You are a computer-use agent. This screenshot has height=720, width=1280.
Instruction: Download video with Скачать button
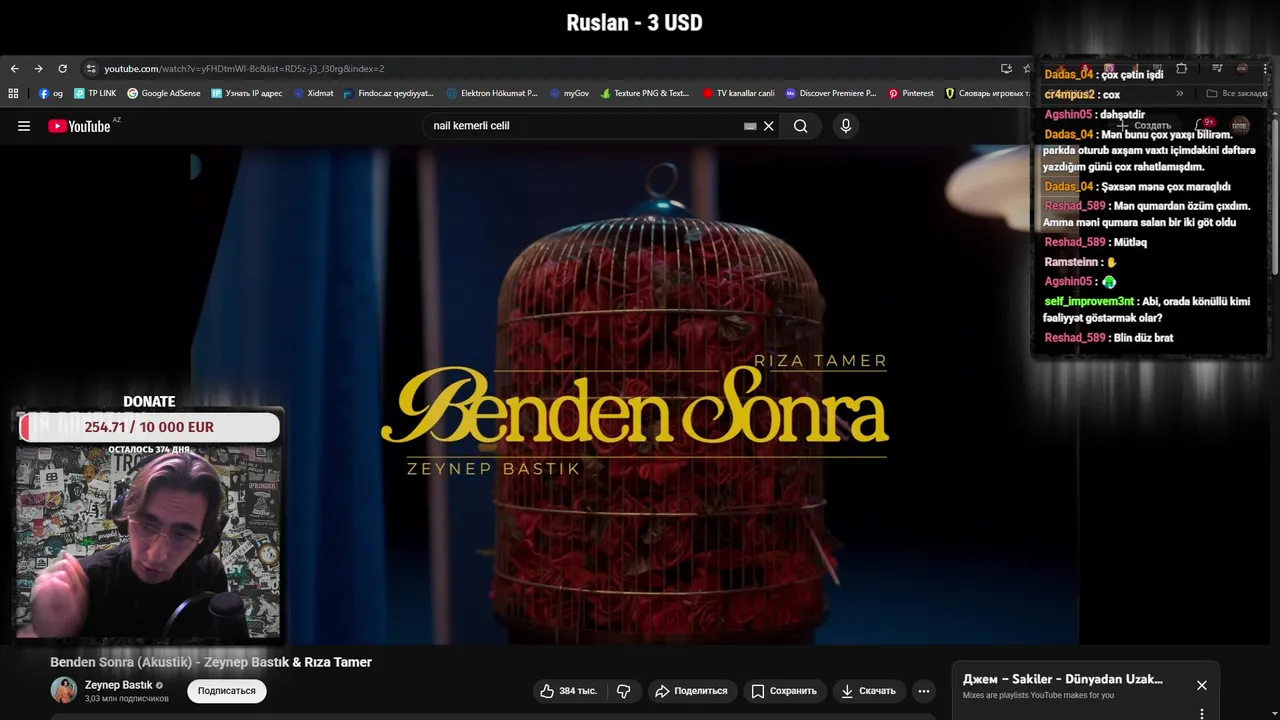pyautogui.click(x=868, y=691)
